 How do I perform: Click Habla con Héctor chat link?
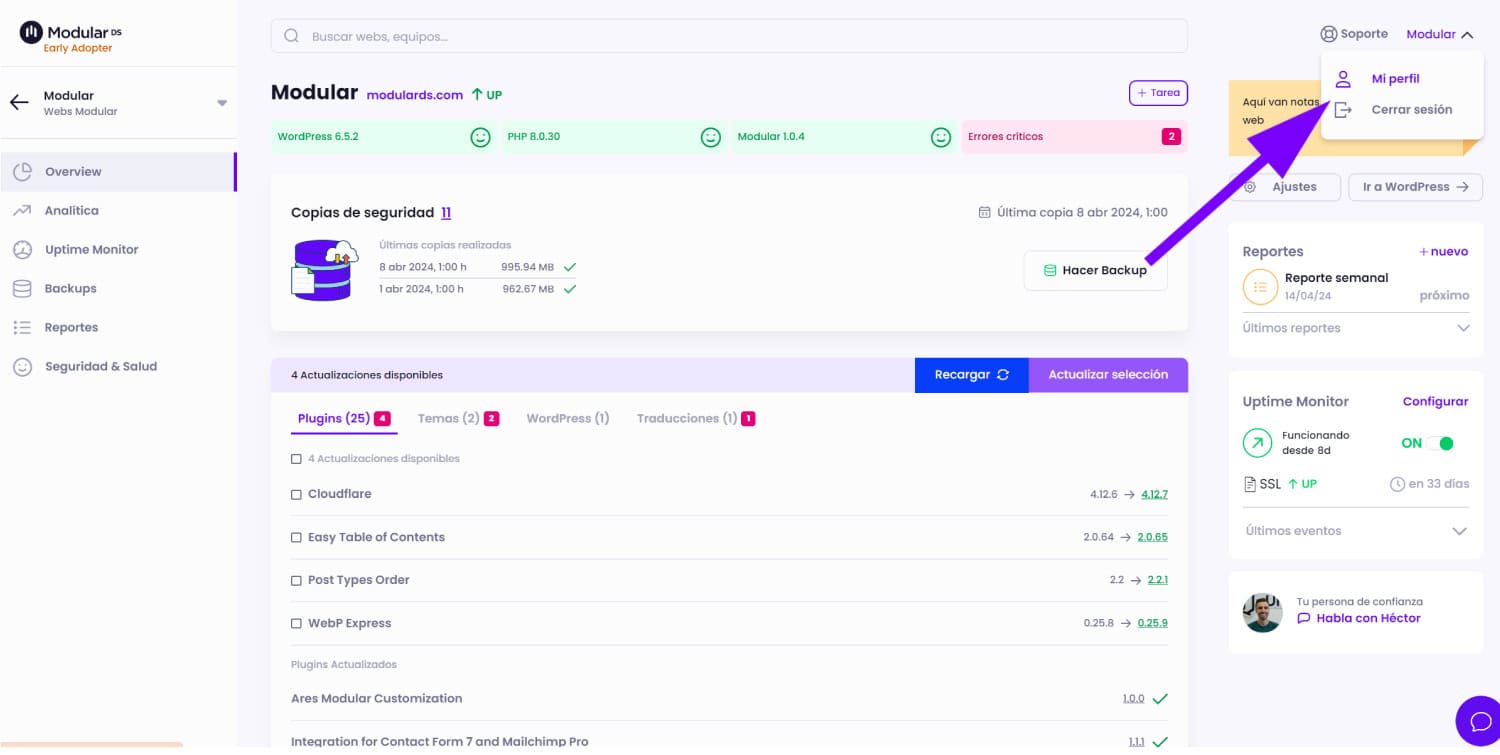(1359, 619)
